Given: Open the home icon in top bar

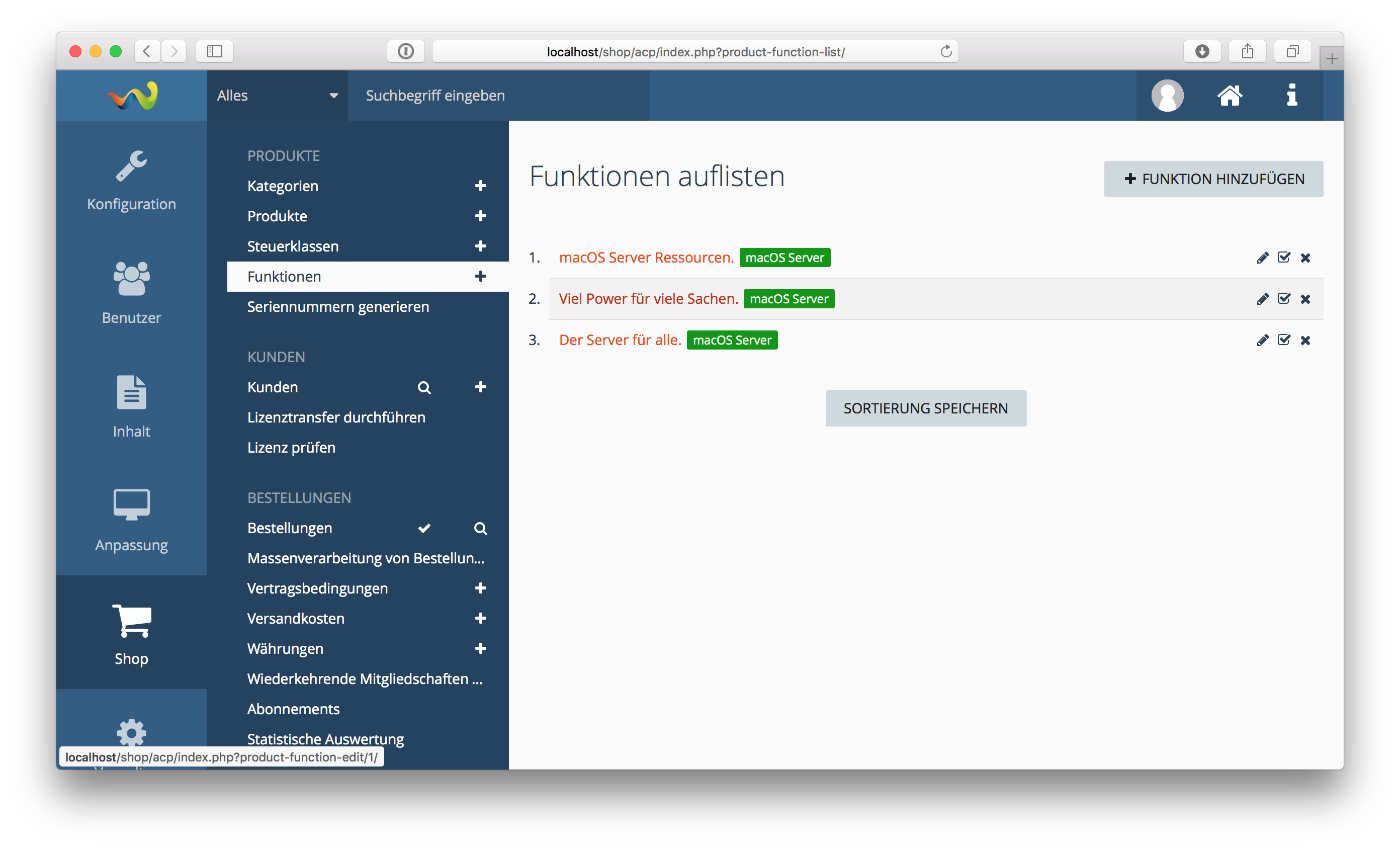Looking at the screenshot, I should (x=1229, y=96).
